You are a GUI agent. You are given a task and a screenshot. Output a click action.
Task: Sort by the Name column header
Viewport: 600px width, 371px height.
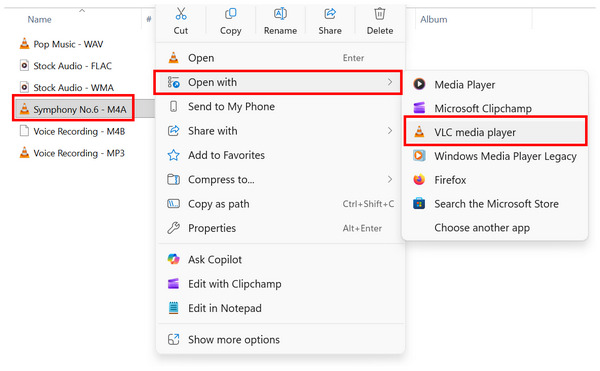point(39,20)
